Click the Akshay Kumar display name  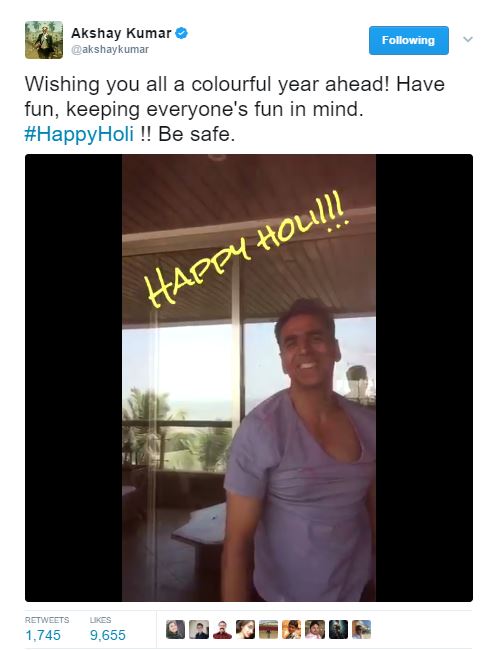point(121,33)
